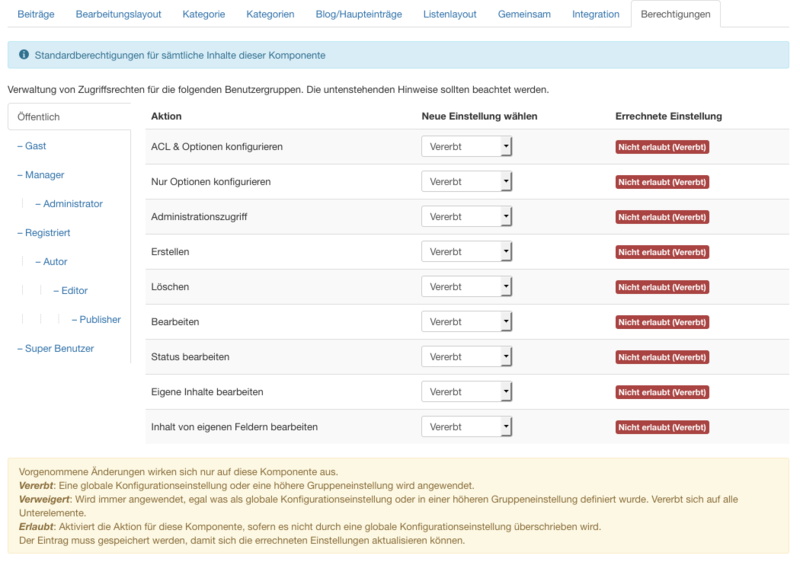Open dropdown for Status bearbeiten

[x=466, y=356]
